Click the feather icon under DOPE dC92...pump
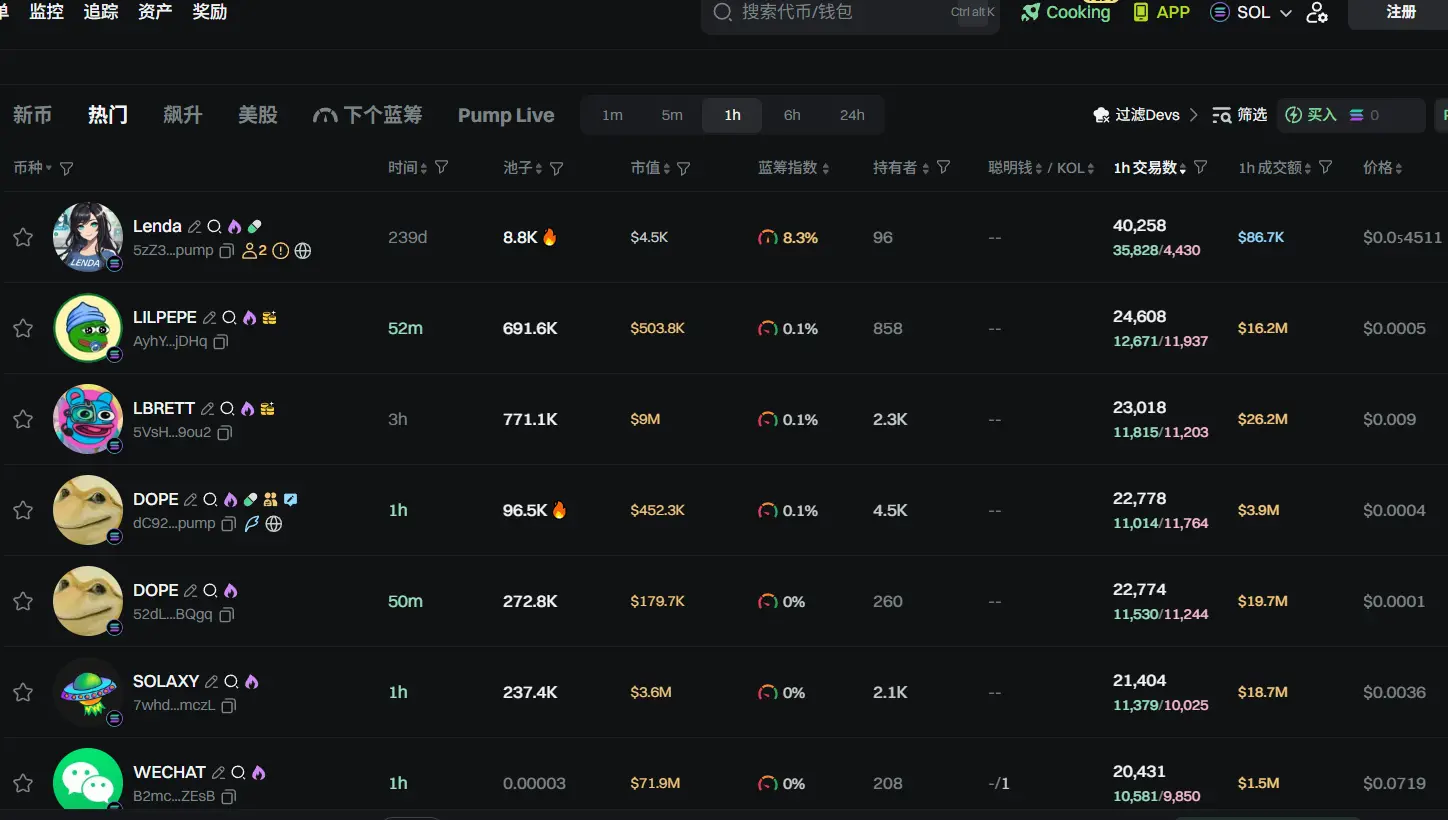 click(x=252, y=524)
